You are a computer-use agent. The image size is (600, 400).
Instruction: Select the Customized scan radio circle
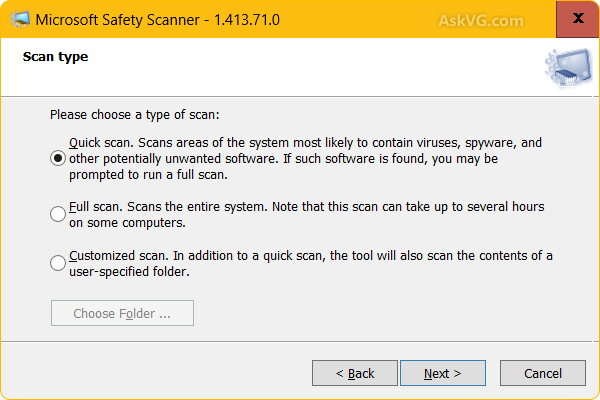58,263
